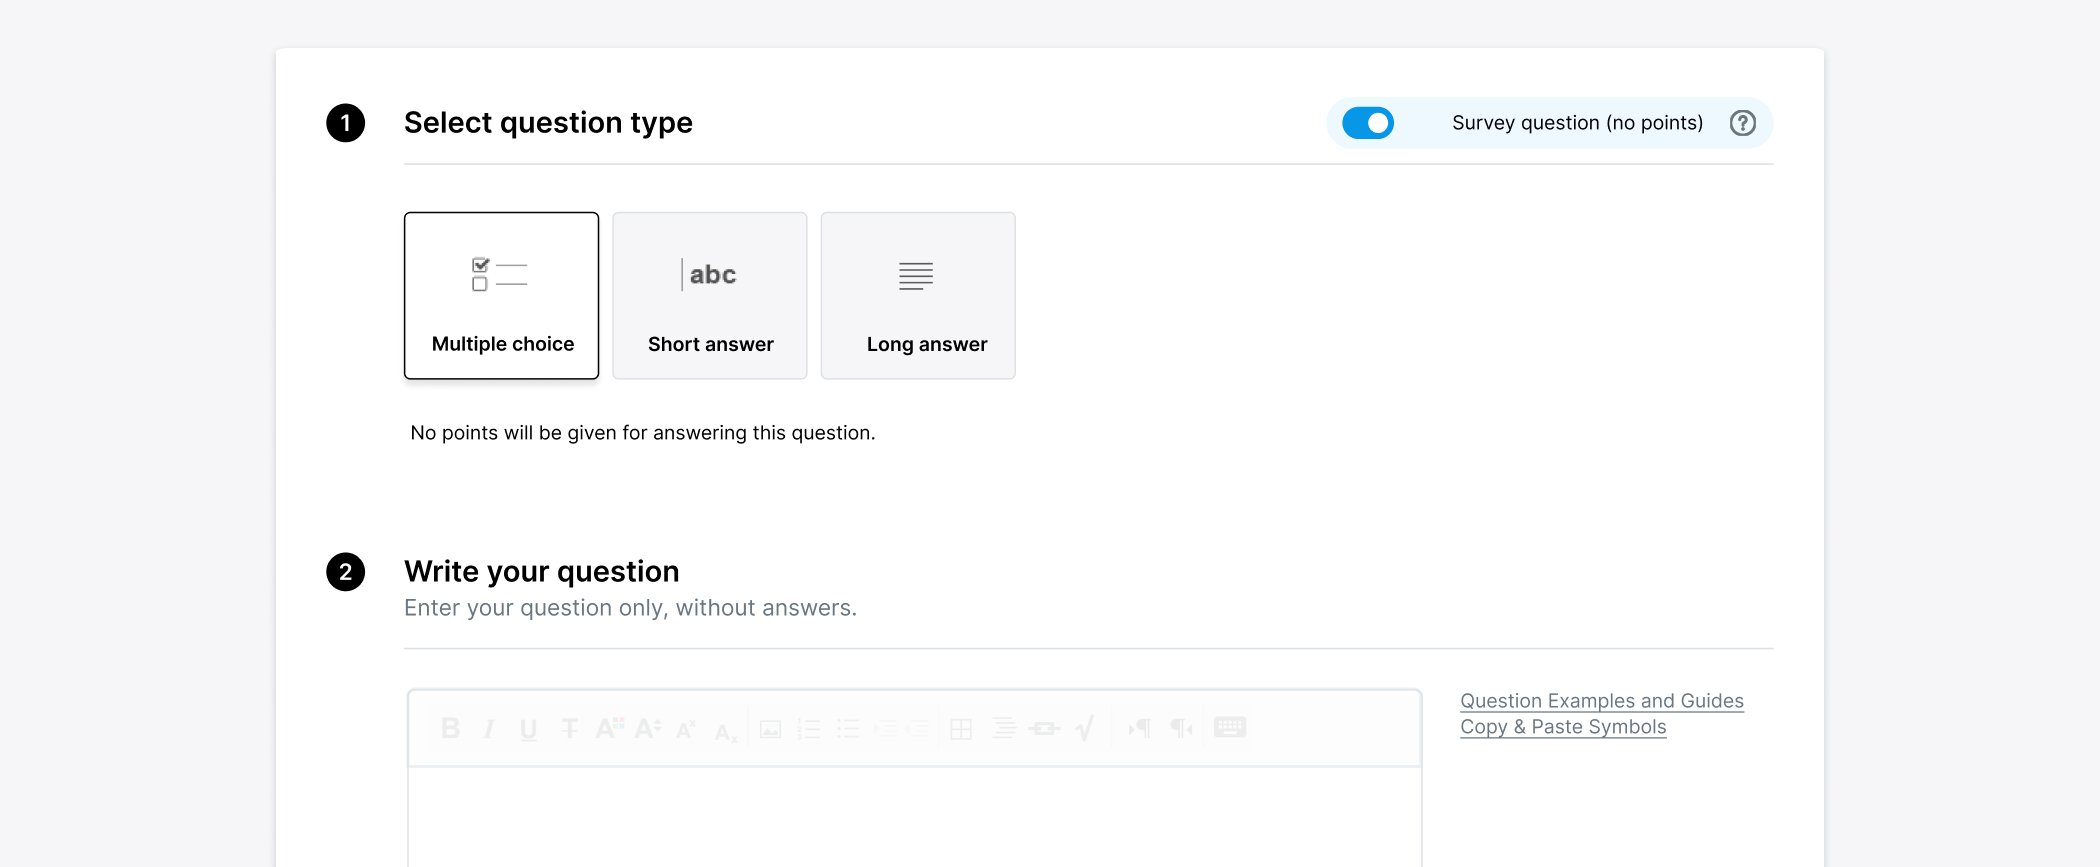
Task: Insert a table in the question editor
Action: [x=961, y=728]
